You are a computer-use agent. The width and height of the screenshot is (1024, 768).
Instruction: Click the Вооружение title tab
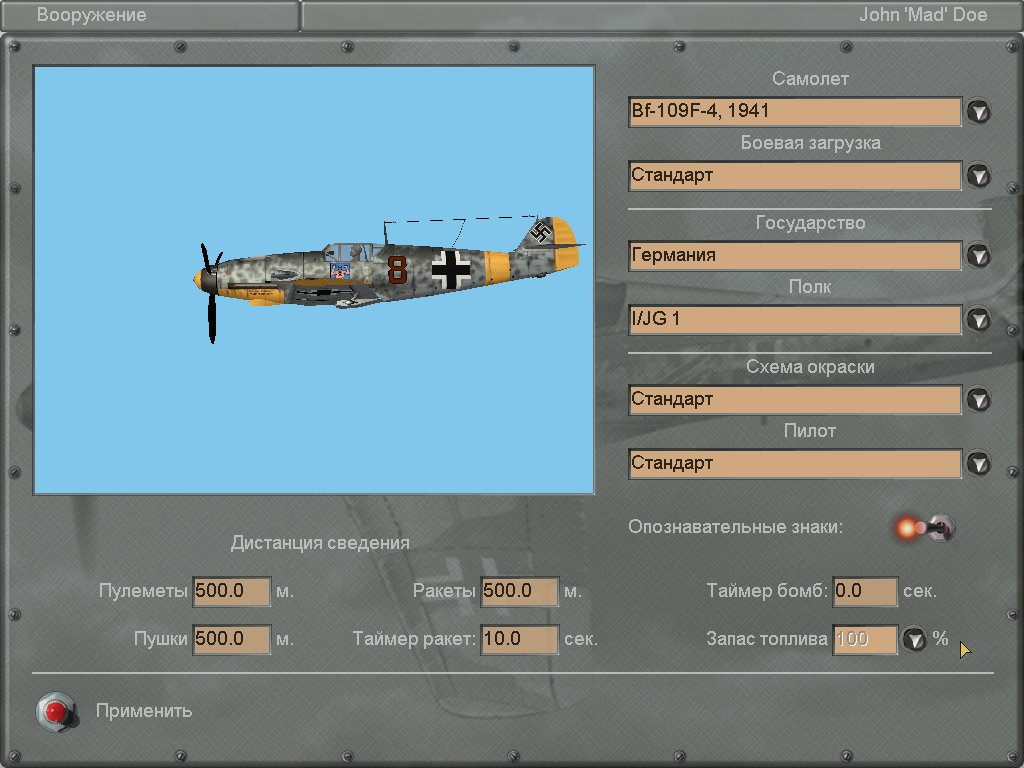(150, 15)
